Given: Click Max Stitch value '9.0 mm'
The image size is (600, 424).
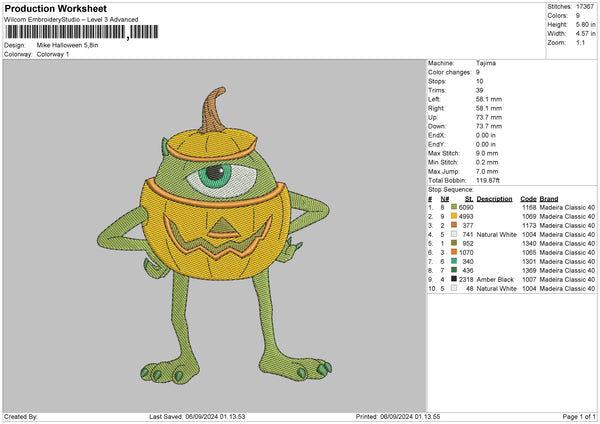Looking at the screenshot, I should point(487,153).
